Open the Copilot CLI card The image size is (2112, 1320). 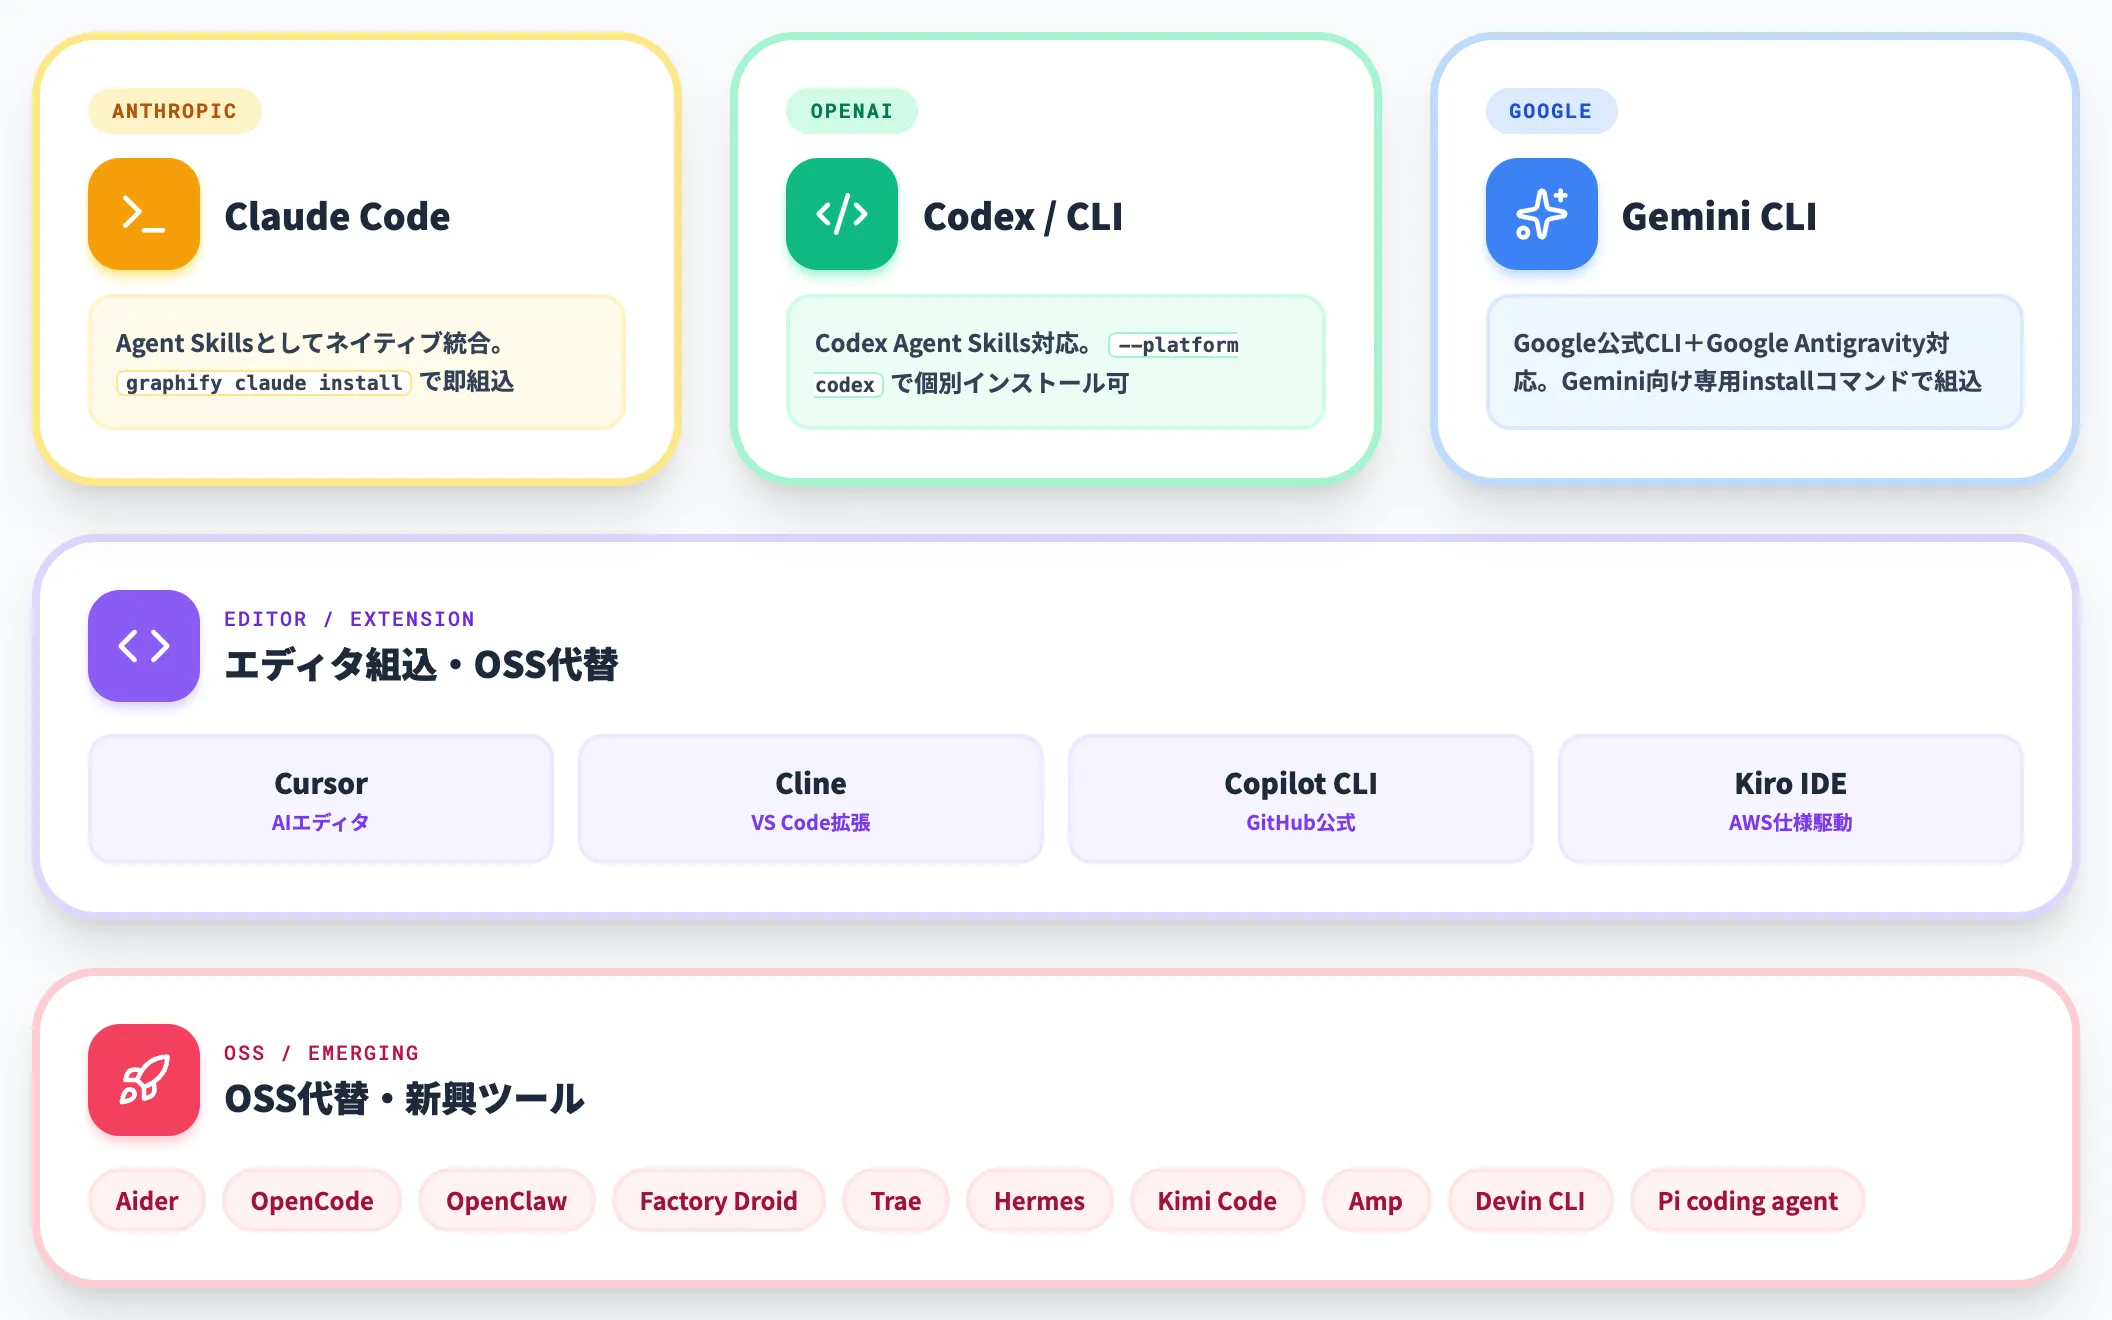pos(1301,799)
